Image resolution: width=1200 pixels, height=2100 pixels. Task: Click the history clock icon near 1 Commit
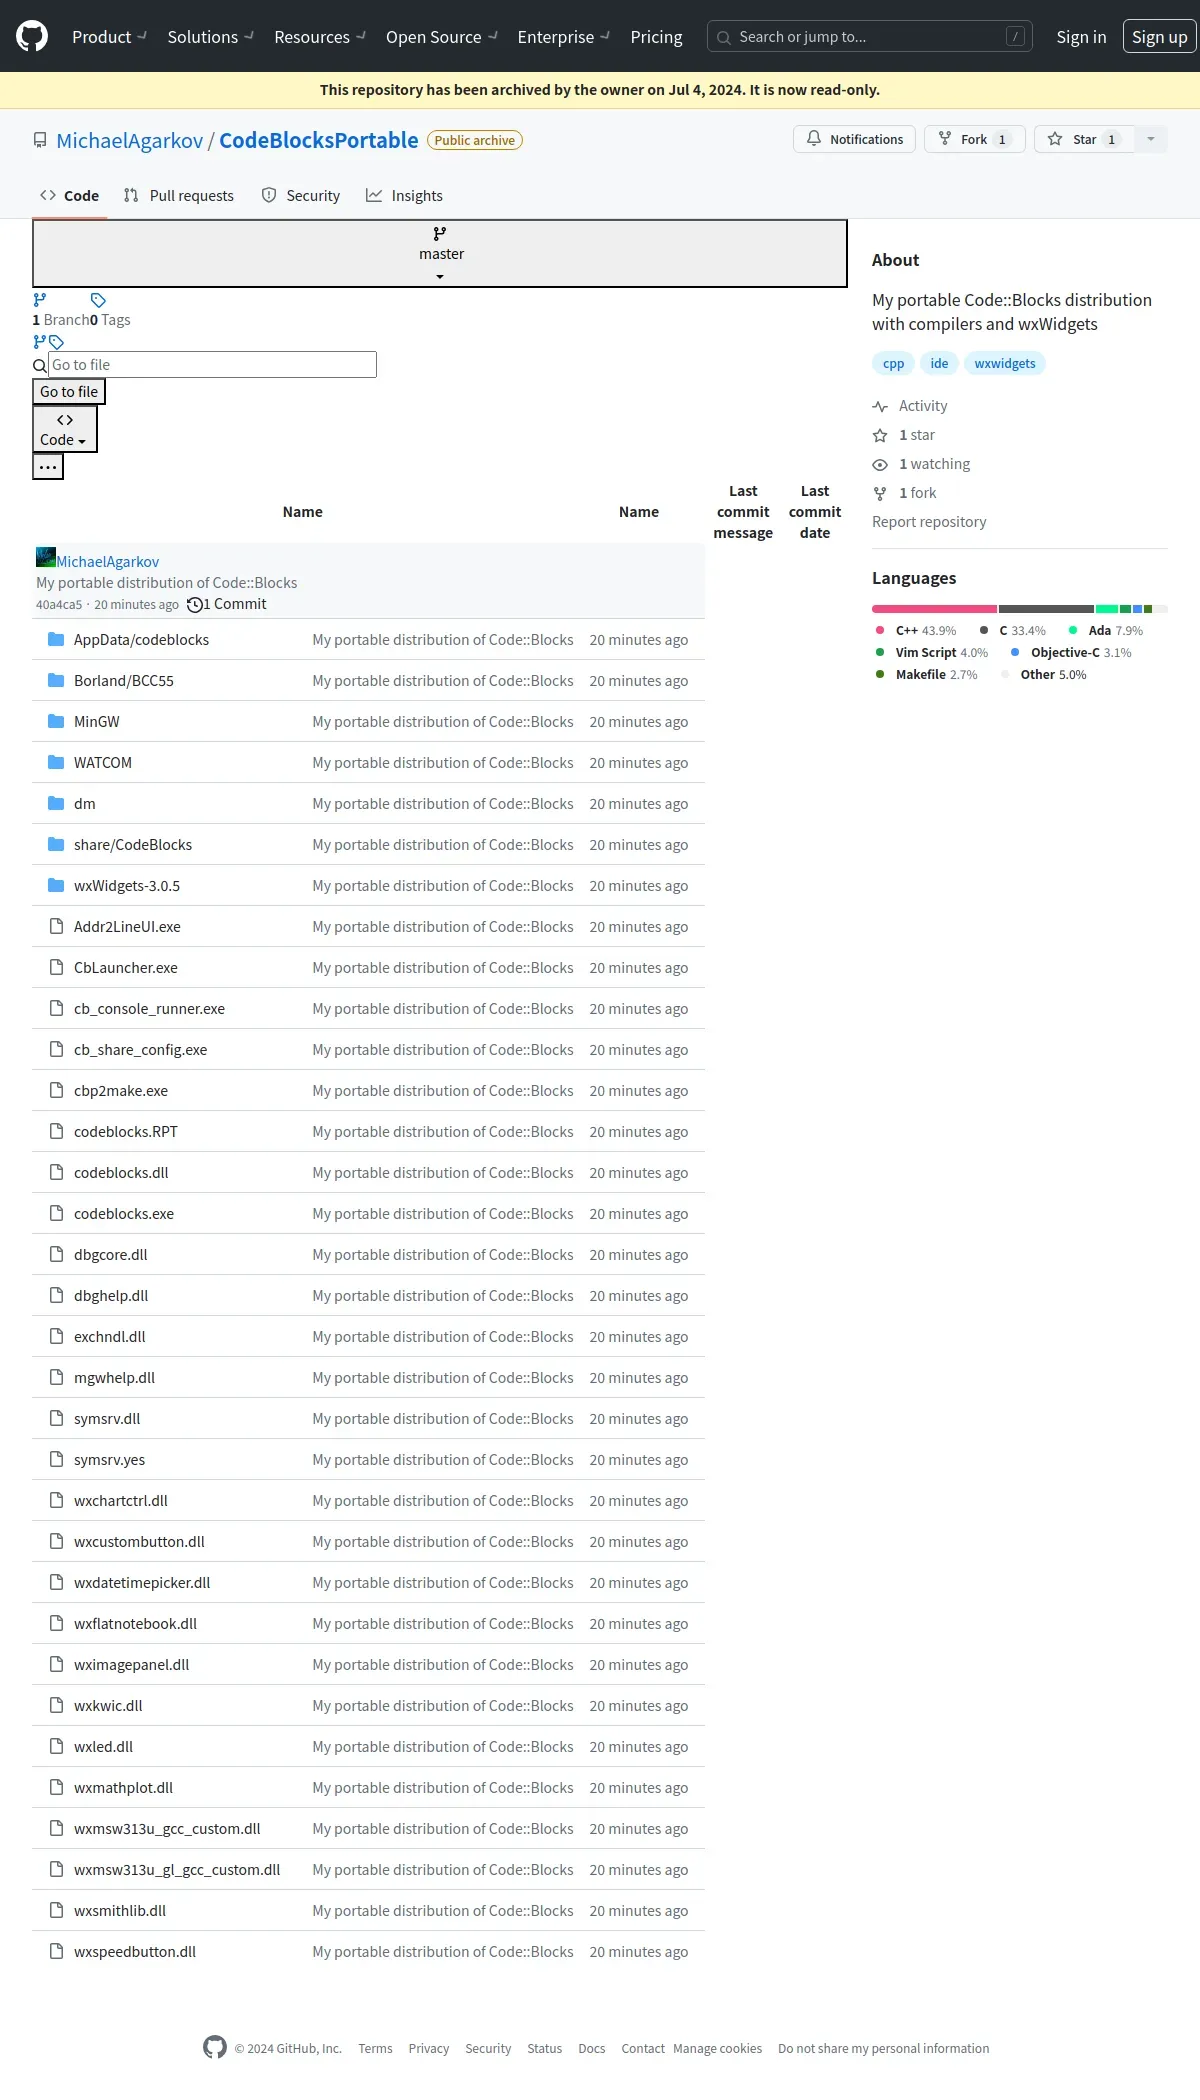(x=195, y=604)
